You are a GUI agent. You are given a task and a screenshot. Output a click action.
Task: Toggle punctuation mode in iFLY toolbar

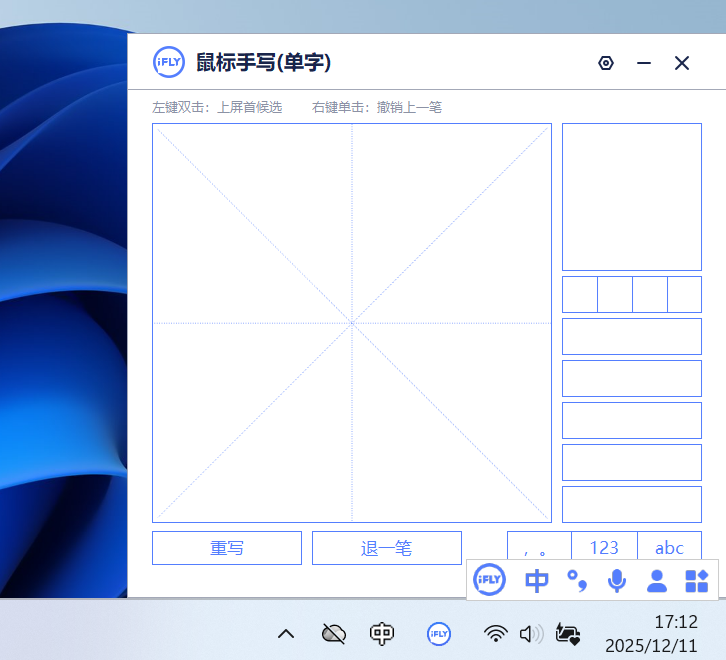[x=577, y=580]
